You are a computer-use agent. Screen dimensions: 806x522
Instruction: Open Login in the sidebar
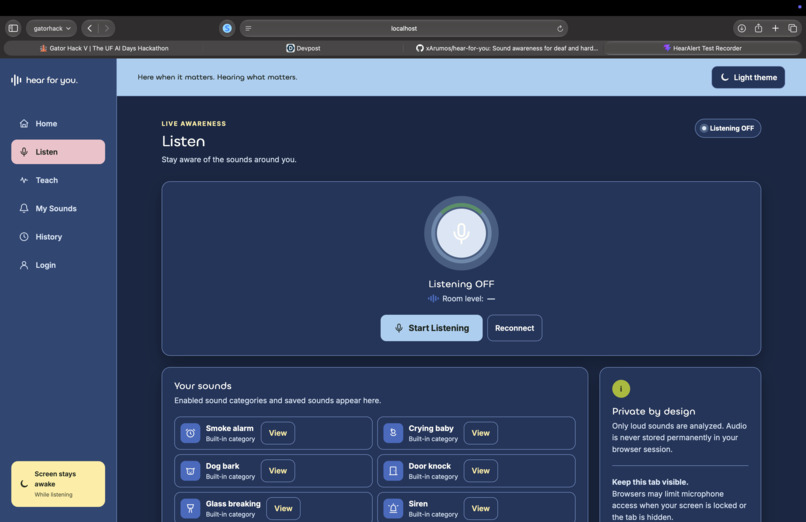[x=58, y=265]
